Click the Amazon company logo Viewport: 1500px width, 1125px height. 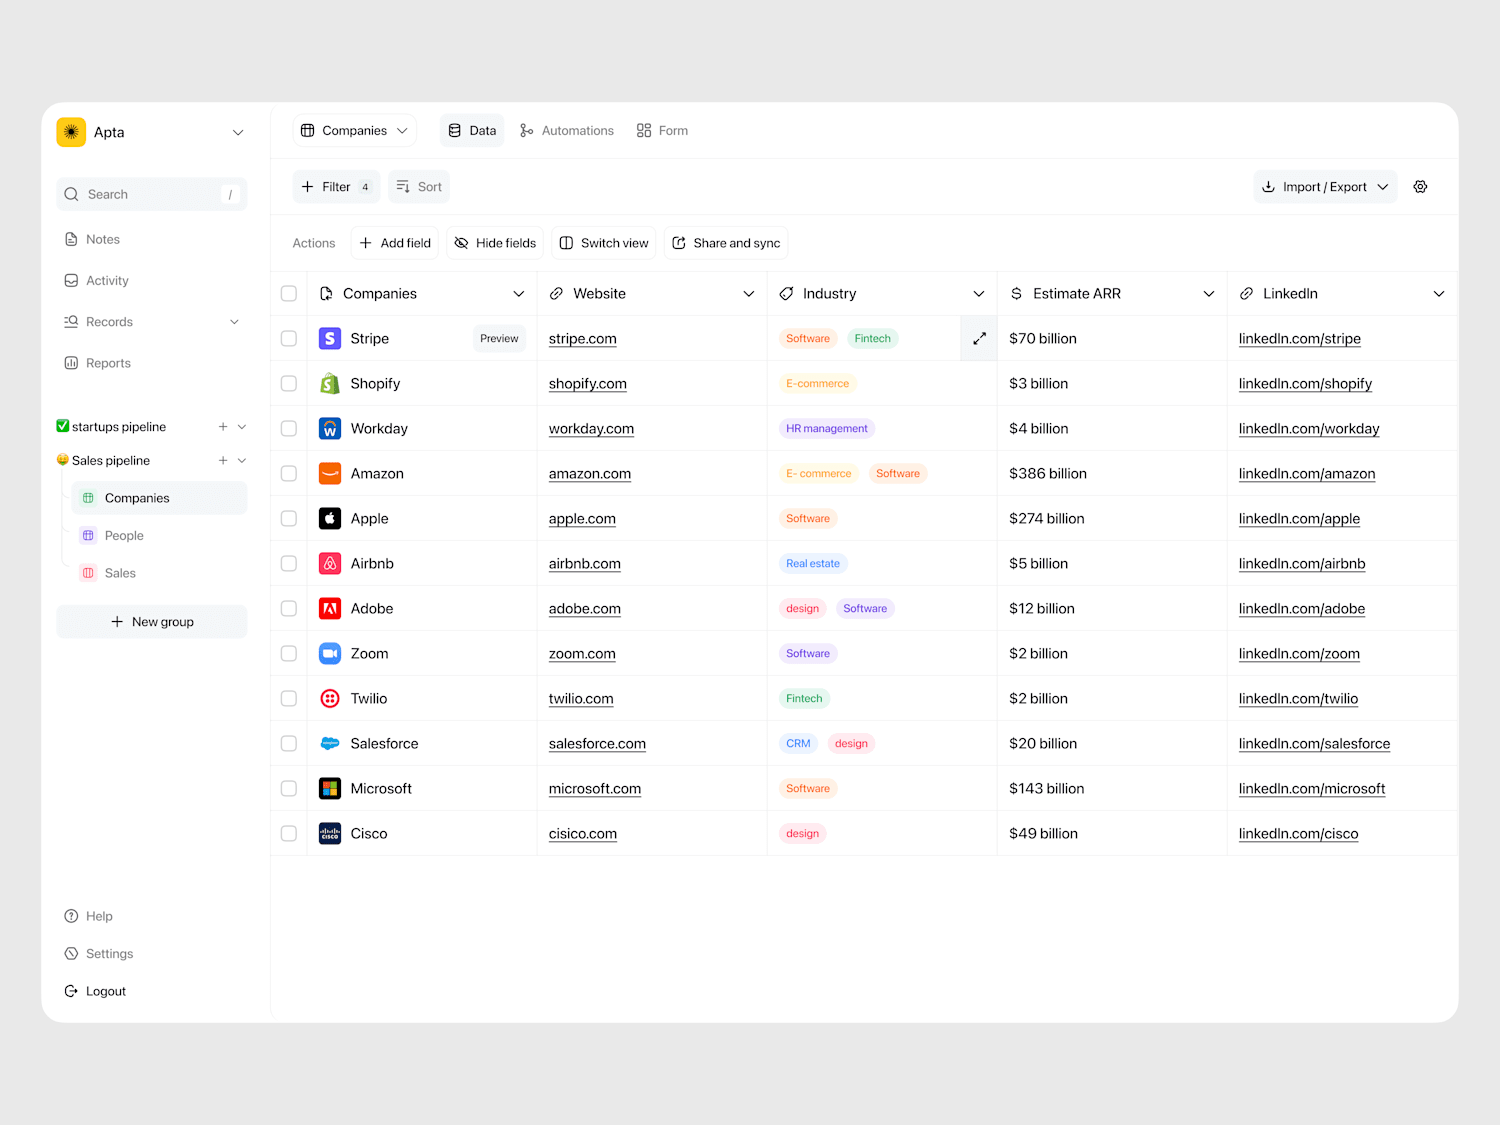click(x=330, y=474)
